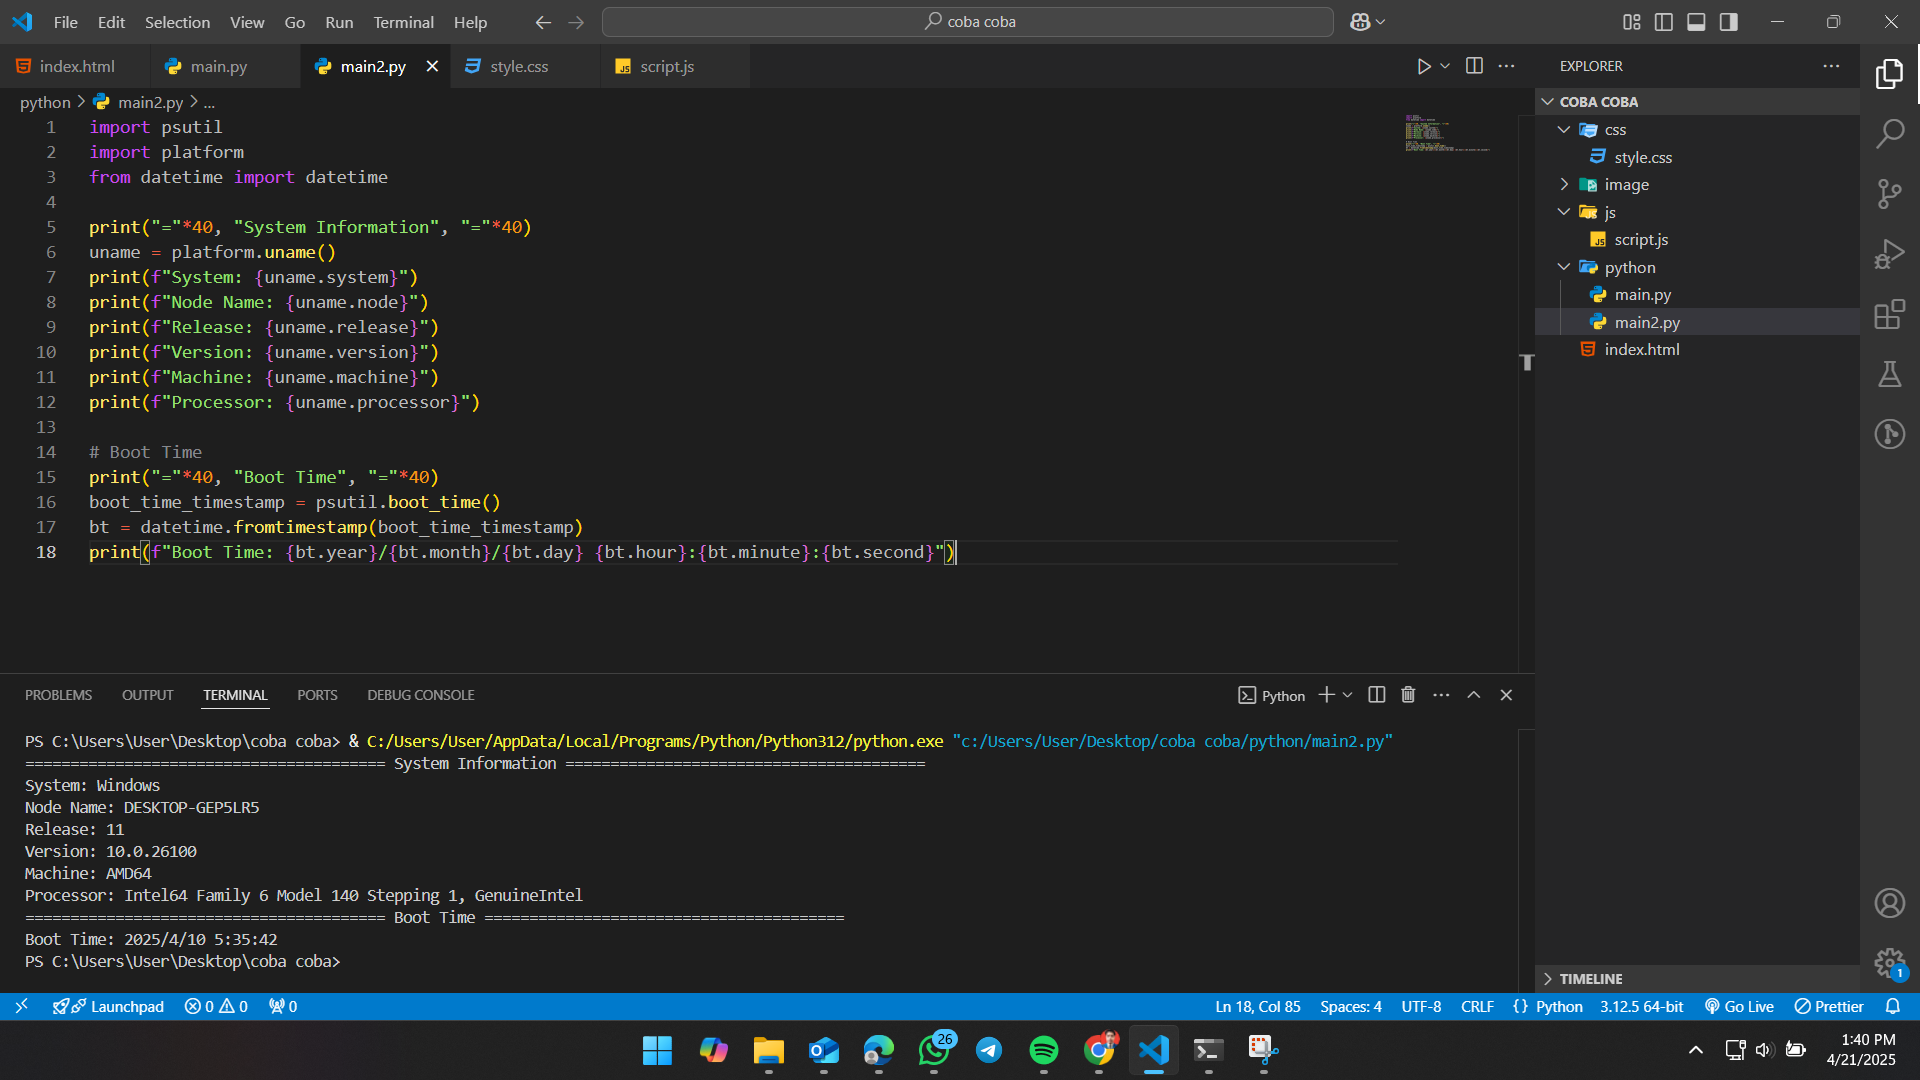Open Manage settings gear
The height and width of the screenshot is (1080, 1920).
(x=1890, y=963)
